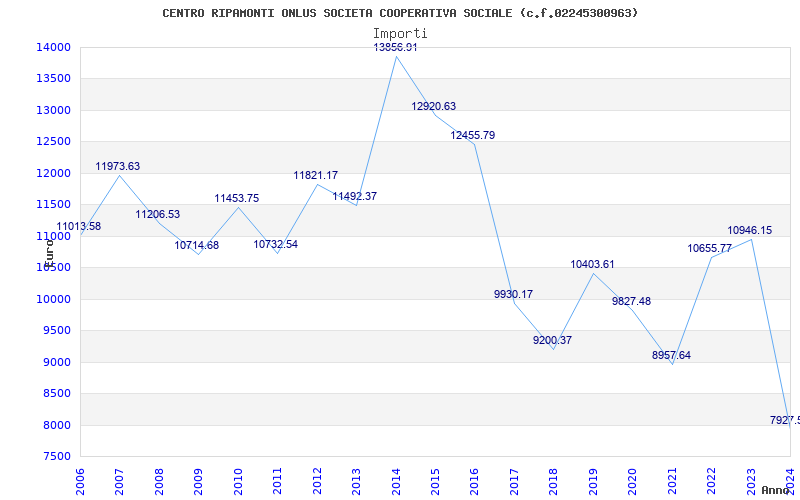The image size is (800, 500).
Task: Click y-axis tick label 12000
Action: tap(53, 173)
